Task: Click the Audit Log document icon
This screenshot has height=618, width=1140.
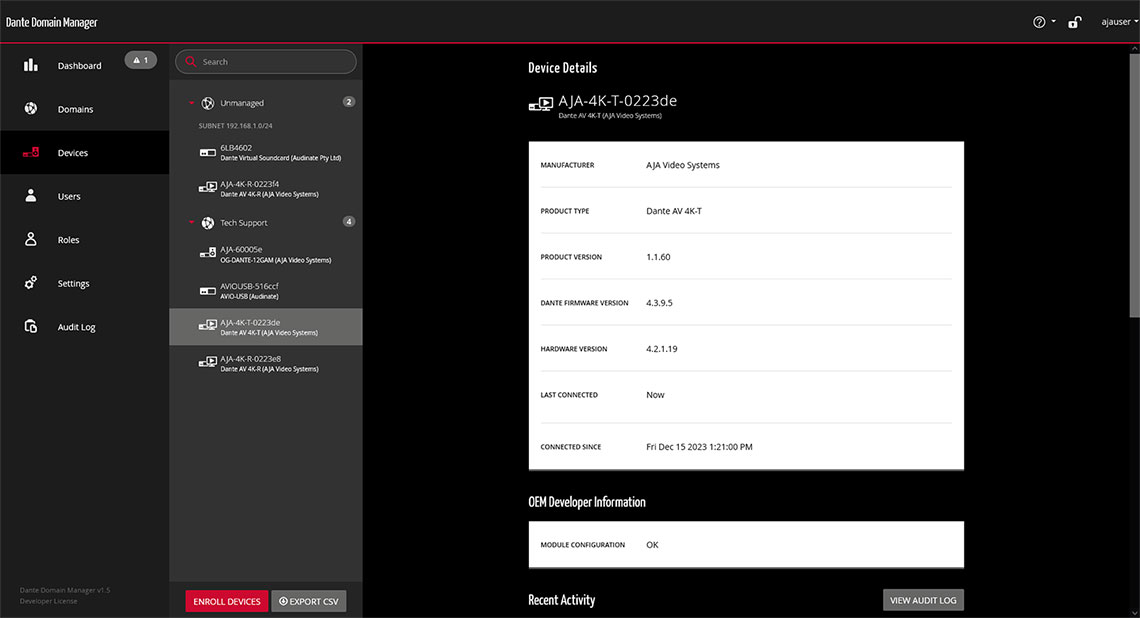Action: [x=31, y=327]
